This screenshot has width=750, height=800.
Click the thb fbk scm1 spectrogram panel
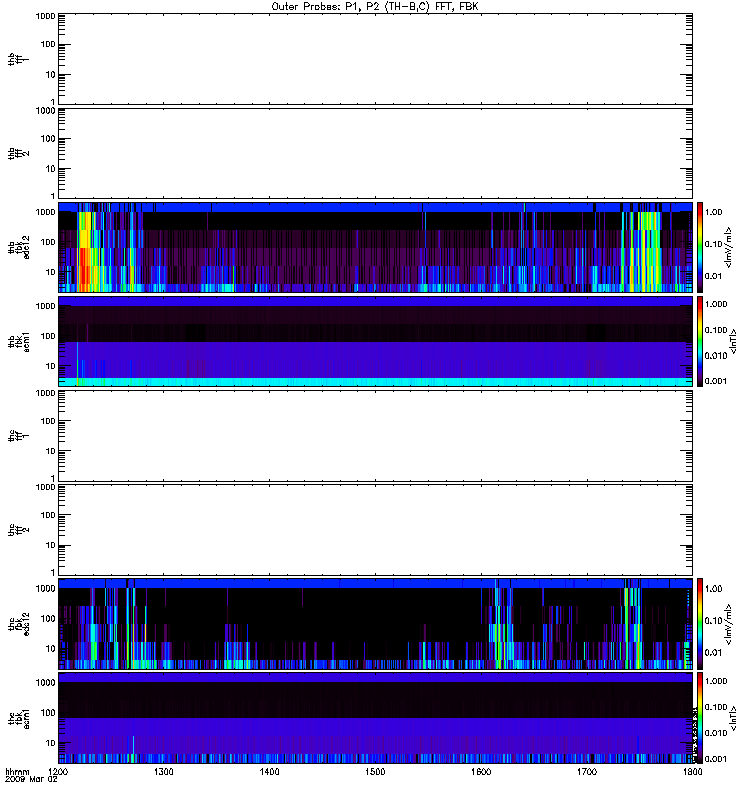(376, 341)
